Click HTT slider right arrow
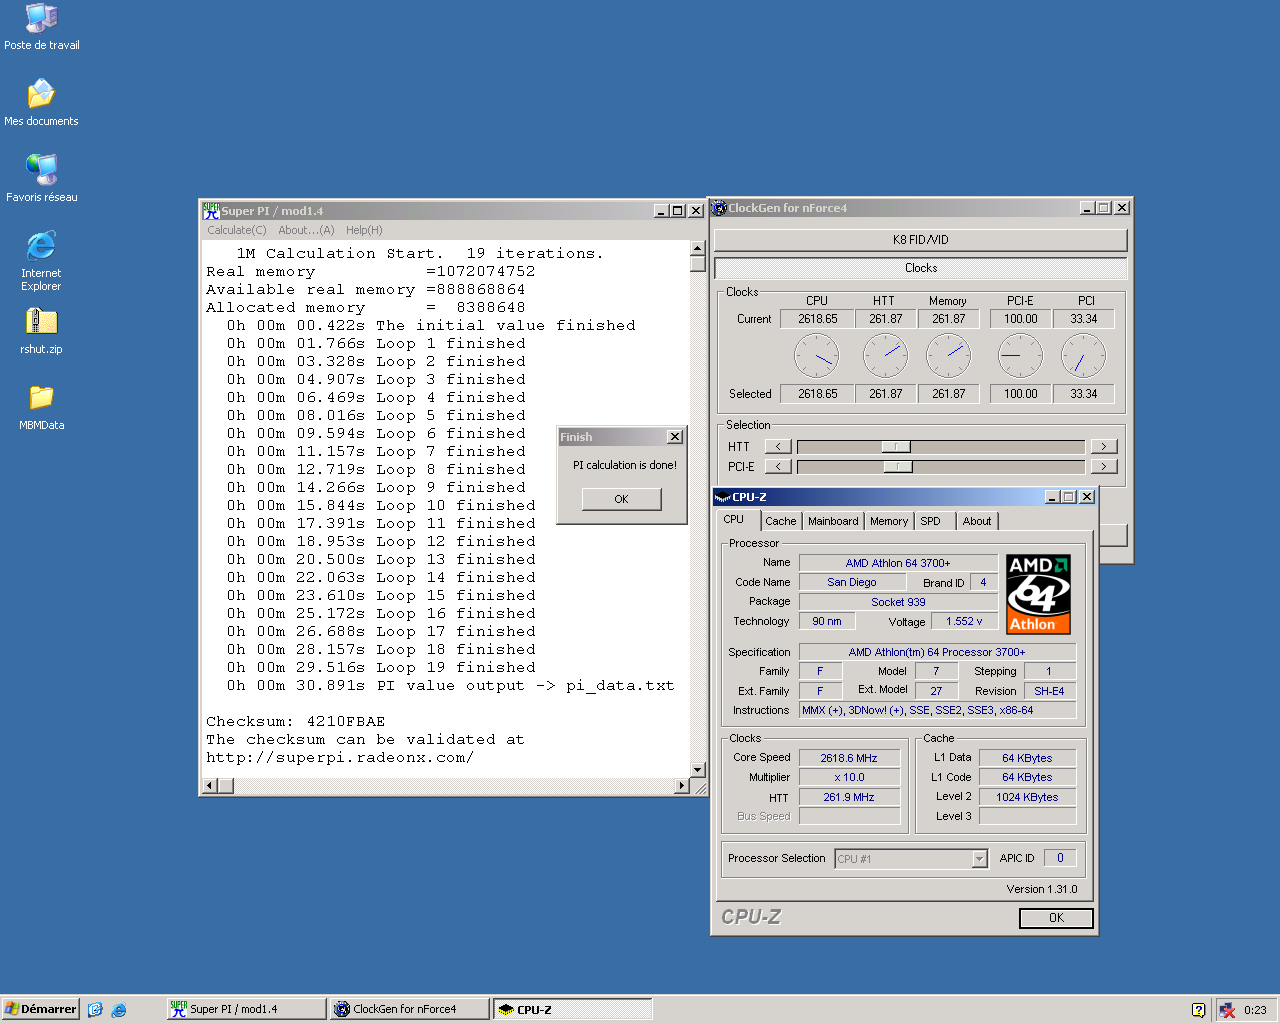The width and height of the screenshot is (1280, 1024). pyautogui.click(x=1103, y=447)
